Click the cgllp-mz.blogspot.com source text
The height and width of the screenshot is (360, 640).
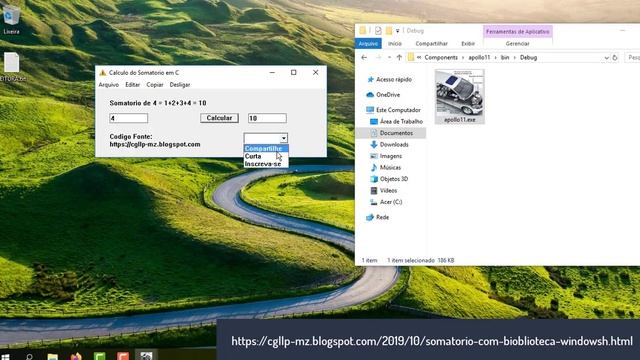click(155, 144)
